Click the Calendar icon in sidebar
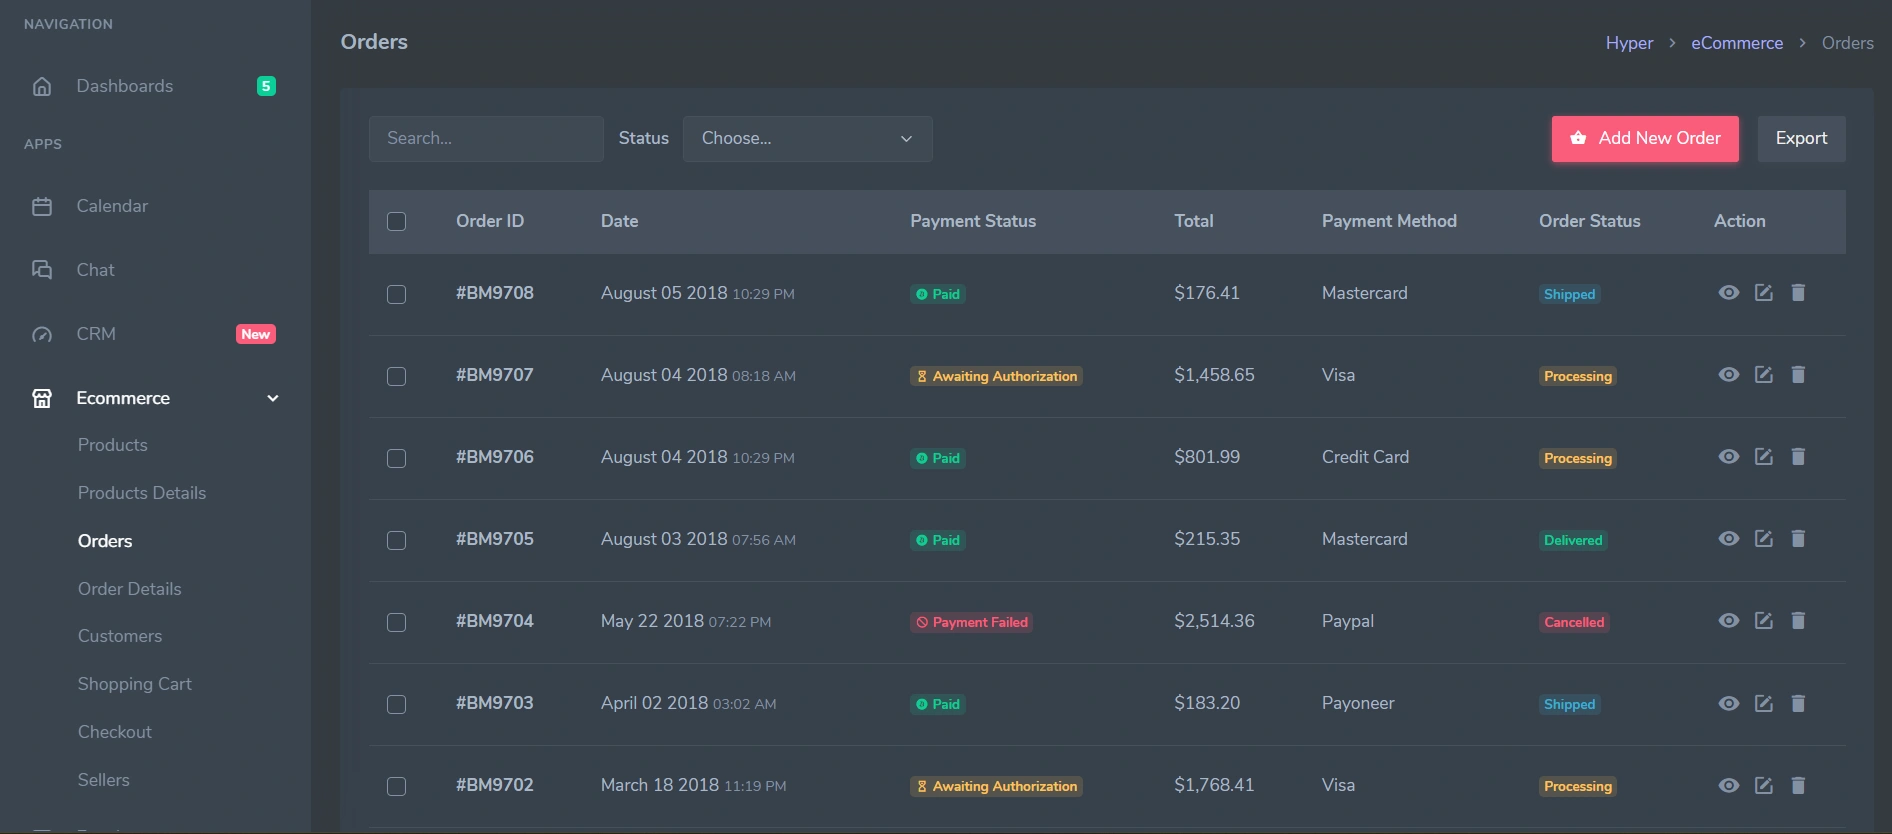 tap(42, 206)
